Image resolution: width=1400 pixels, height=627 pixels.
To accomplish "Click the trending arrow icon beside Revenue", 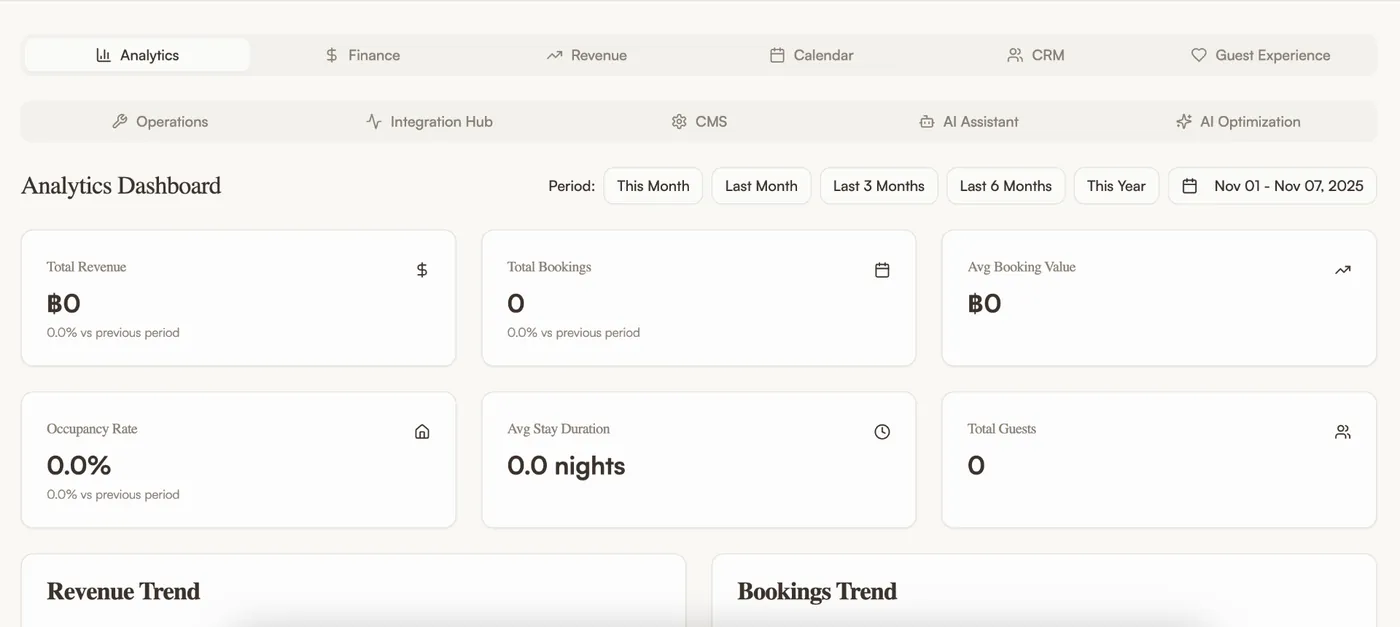I will pos(554,55).
